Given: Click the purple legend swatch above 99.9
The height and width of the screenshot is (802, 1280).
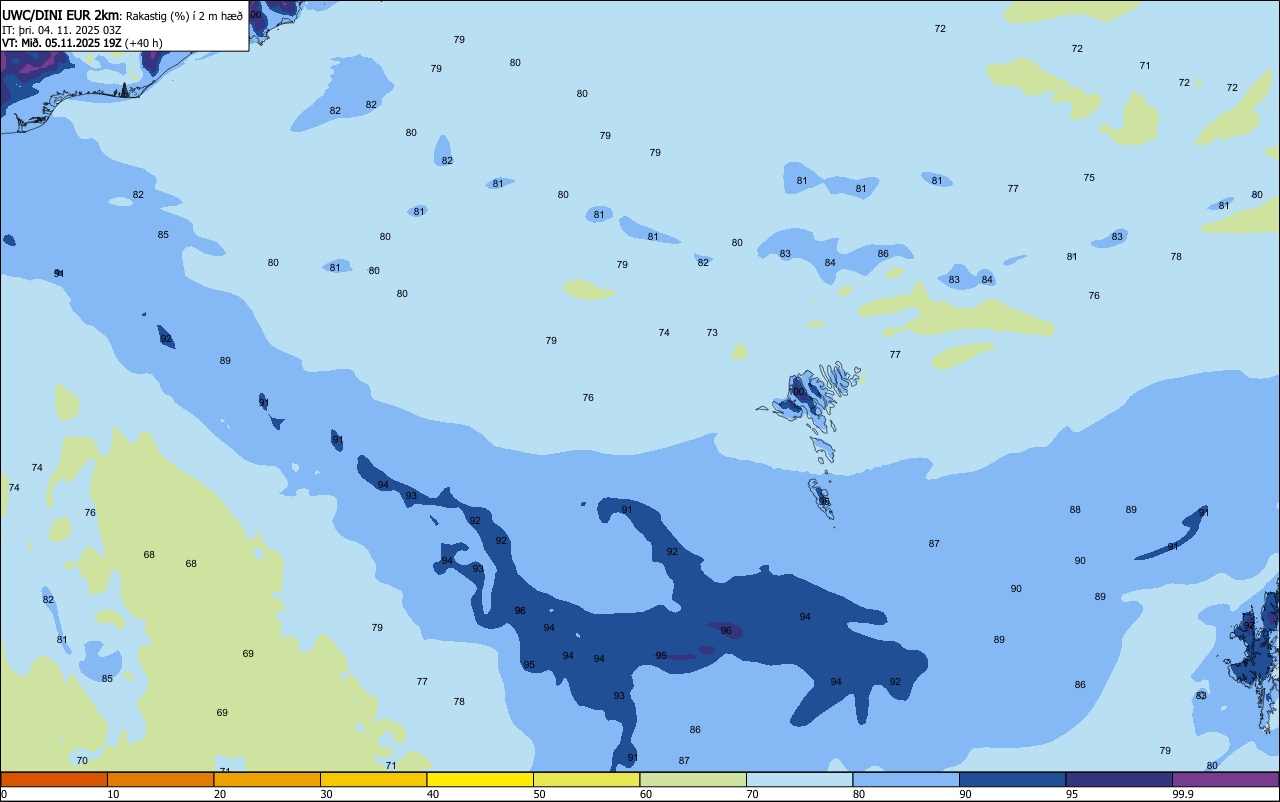Looking at the screenshot, I should pyautogui.click(x=1225, y=779).
